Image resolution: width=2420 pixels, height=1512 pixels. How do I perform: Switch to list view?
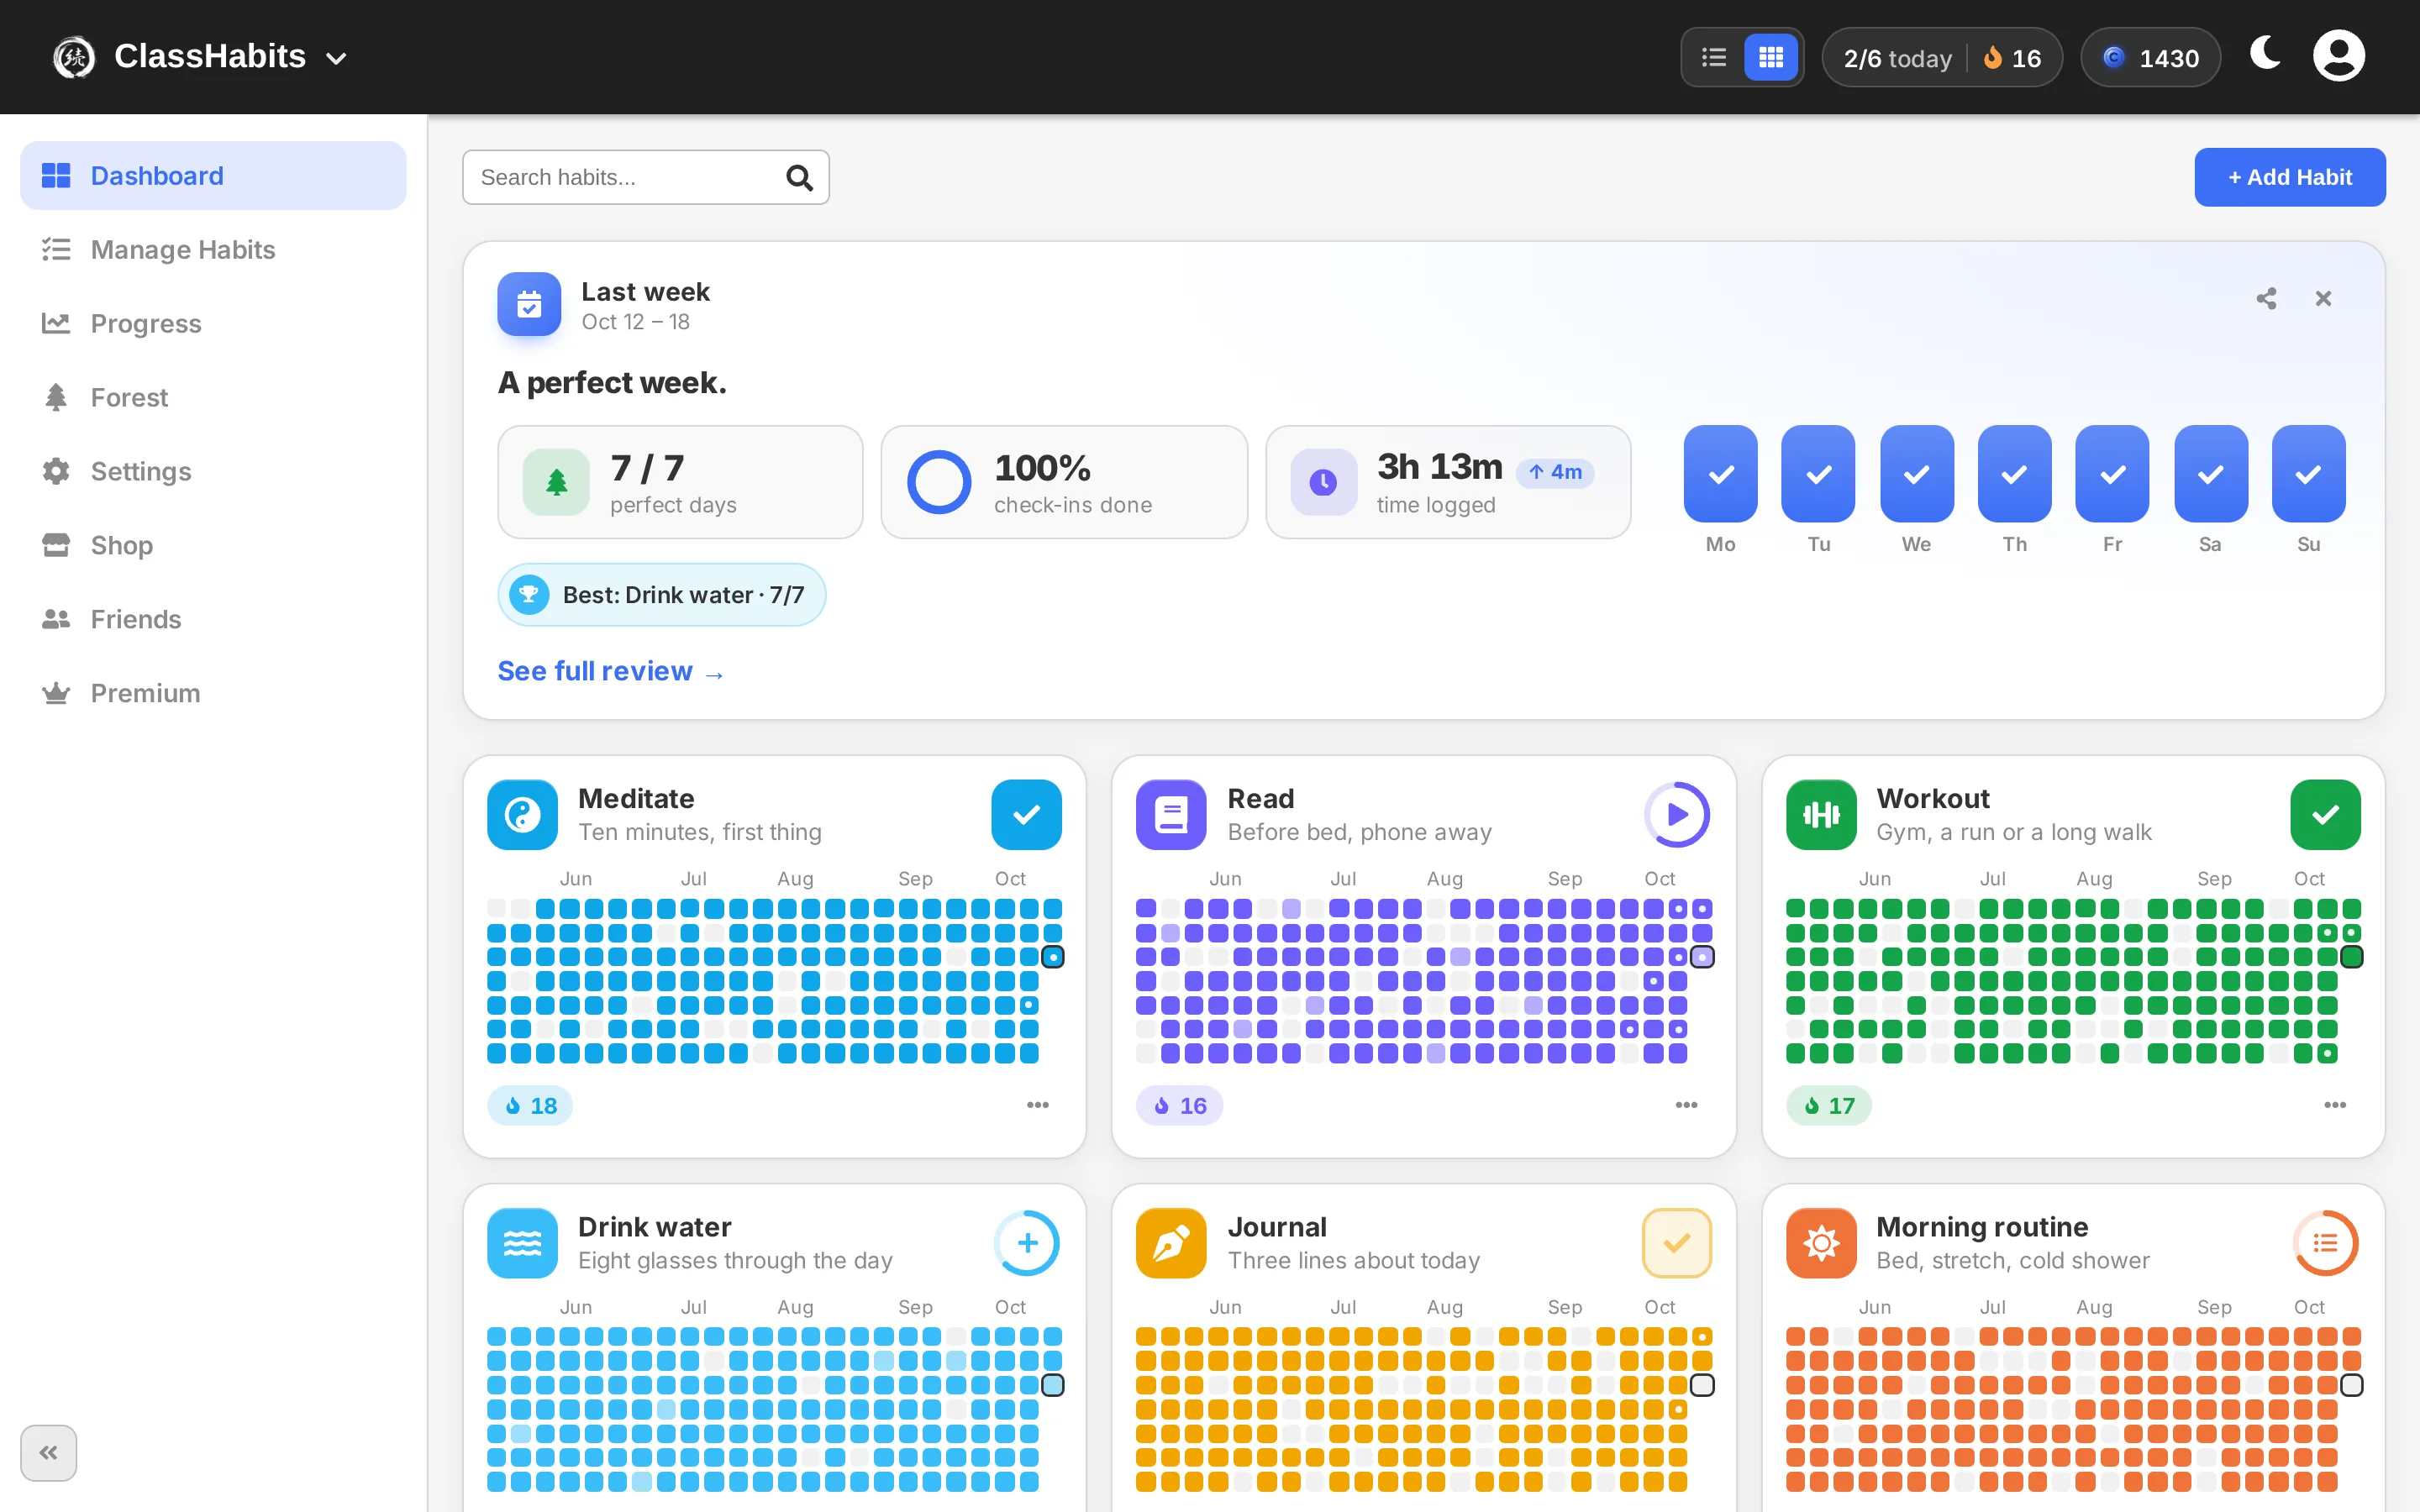1714,58
